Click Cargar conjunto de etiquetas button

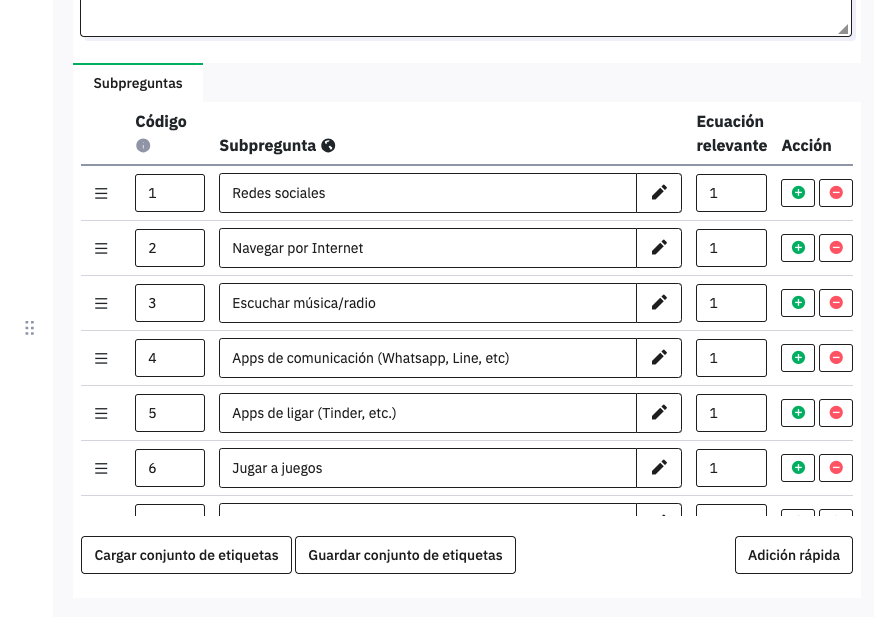coord(186,555)
